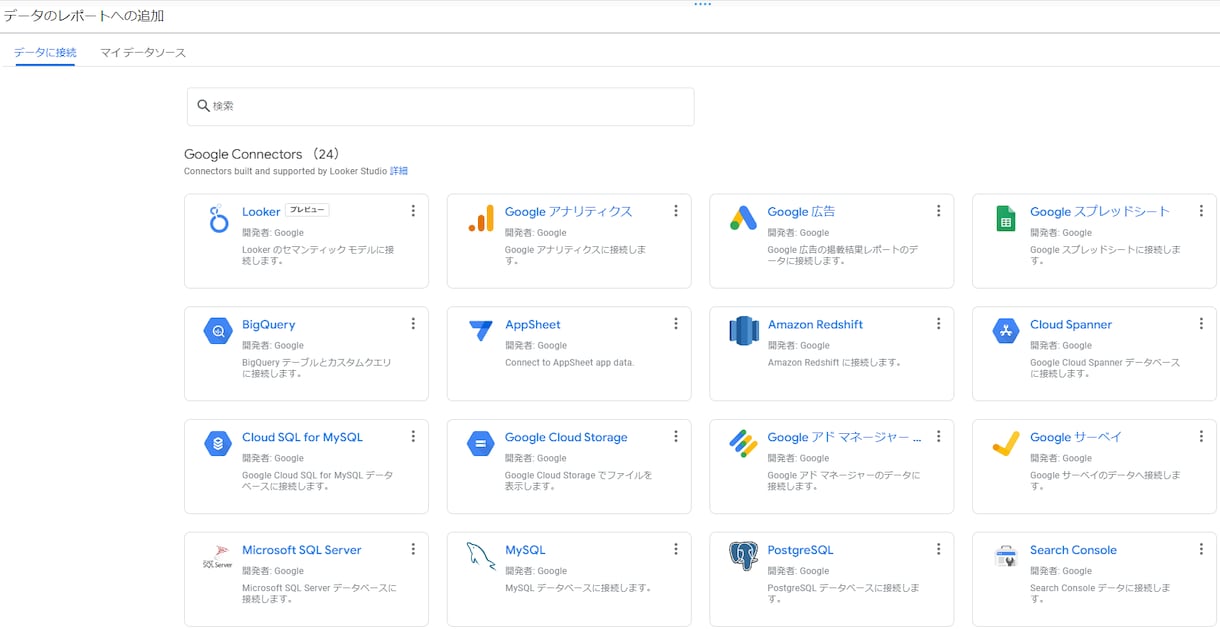Screen dimensions: 1220x629
Task: Open more options for Google 広告
Action: pyautogui.click(x=938, y=211)
